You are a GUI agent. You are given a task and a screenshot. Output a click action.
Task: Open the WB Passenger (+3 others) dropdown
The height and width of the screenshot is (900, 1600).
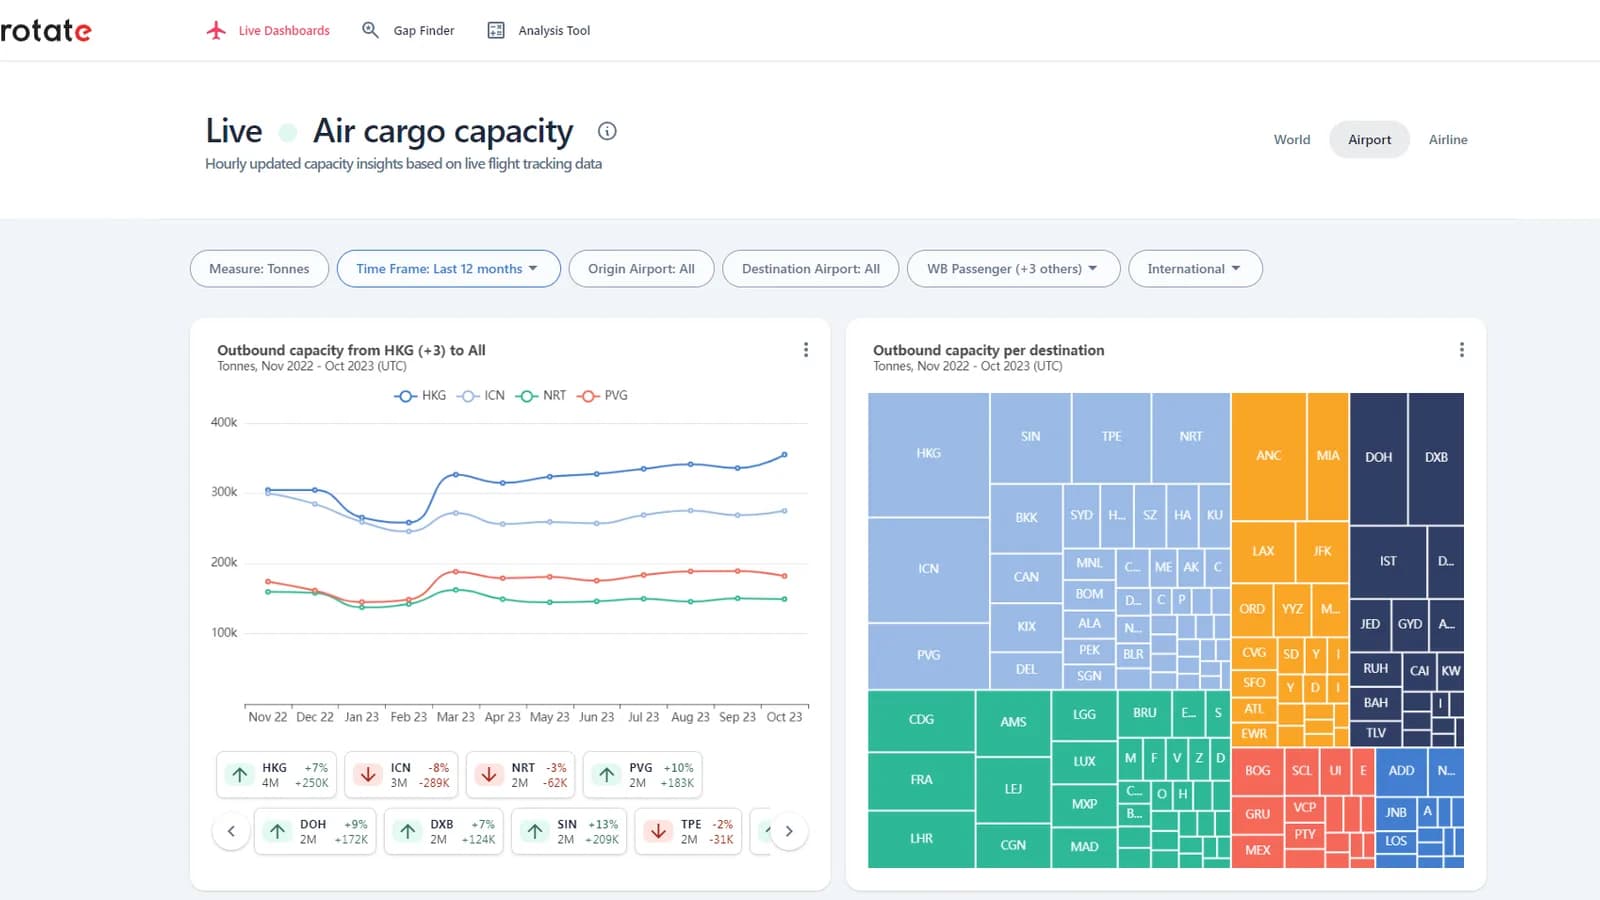pyautogui.click(x=1013, y=269)
